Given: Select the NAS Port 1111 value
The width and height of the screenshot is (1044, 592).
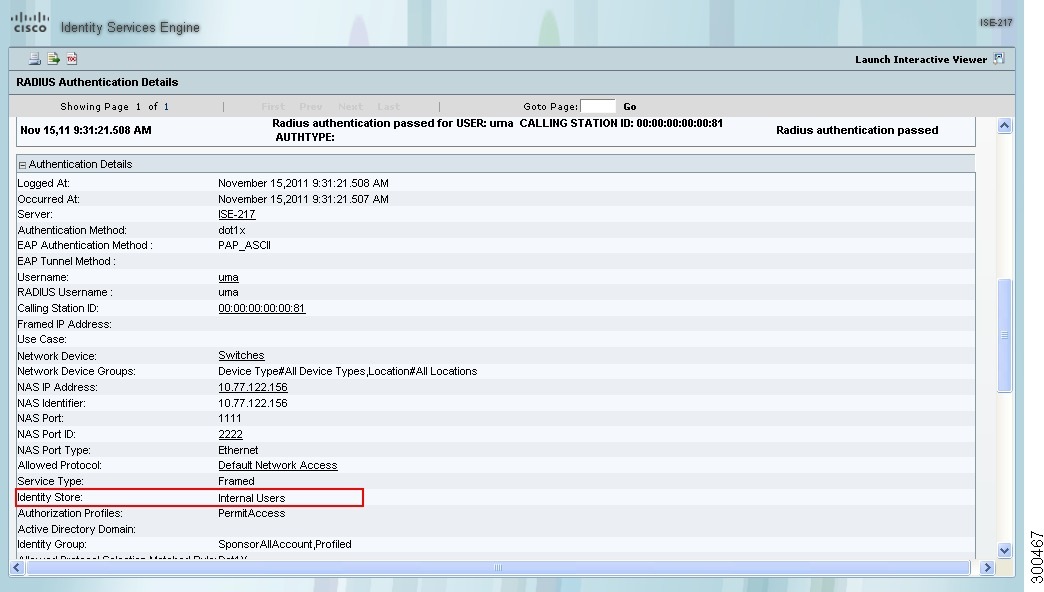Looking at the screenshot, I should click(x=229, y=418).
